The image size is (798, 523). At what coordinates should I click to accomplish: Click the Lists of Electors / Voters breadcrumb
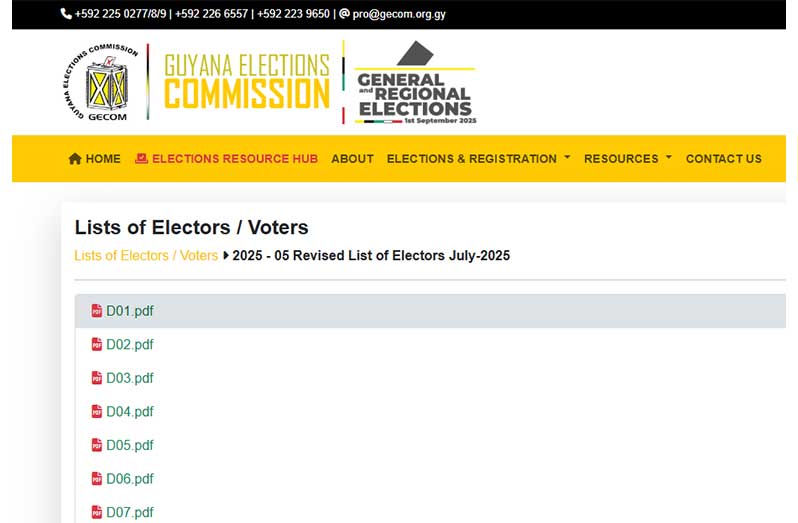click(x=146, y=255)
